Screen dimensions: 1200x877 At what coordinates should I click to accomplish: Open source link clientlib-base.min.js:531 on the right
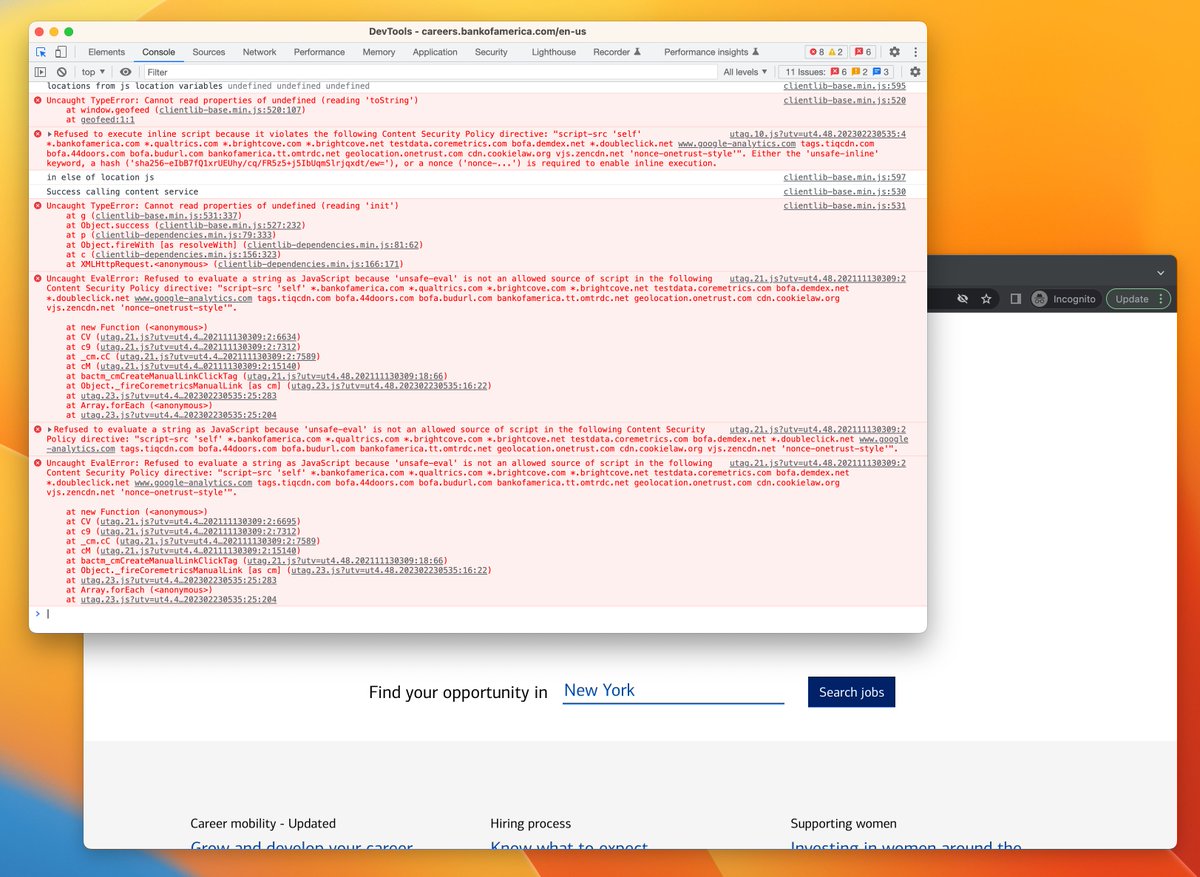[844, 206]
